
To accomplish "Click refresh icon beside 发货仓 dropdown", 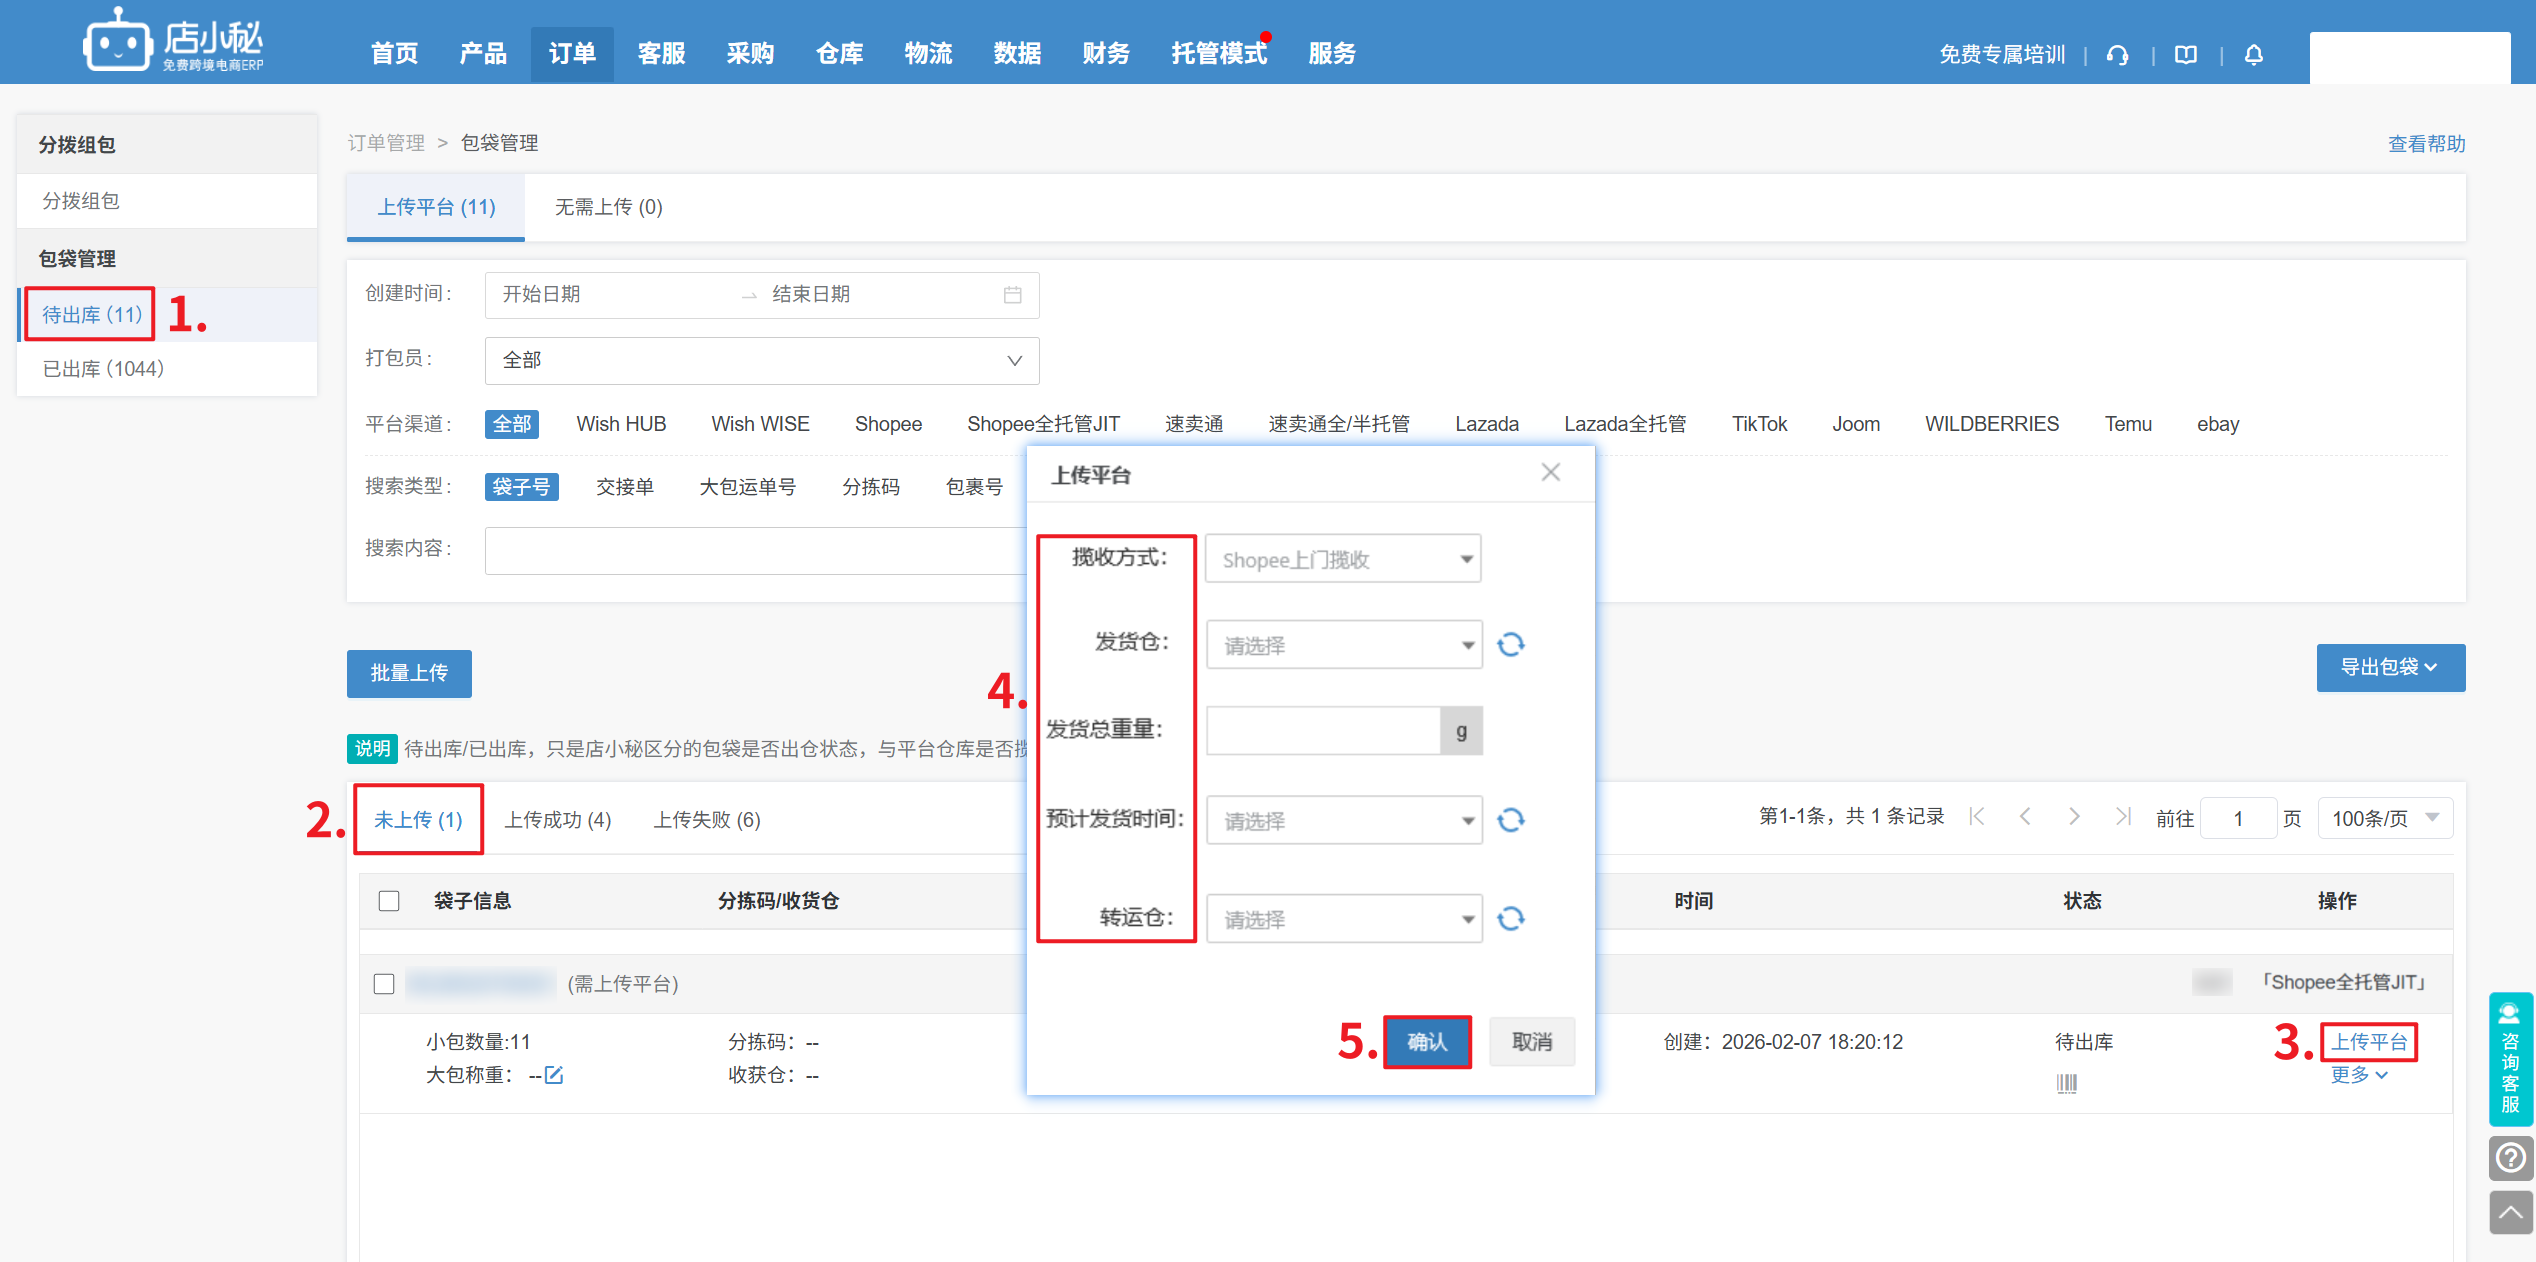I will tap(1510, 645).
